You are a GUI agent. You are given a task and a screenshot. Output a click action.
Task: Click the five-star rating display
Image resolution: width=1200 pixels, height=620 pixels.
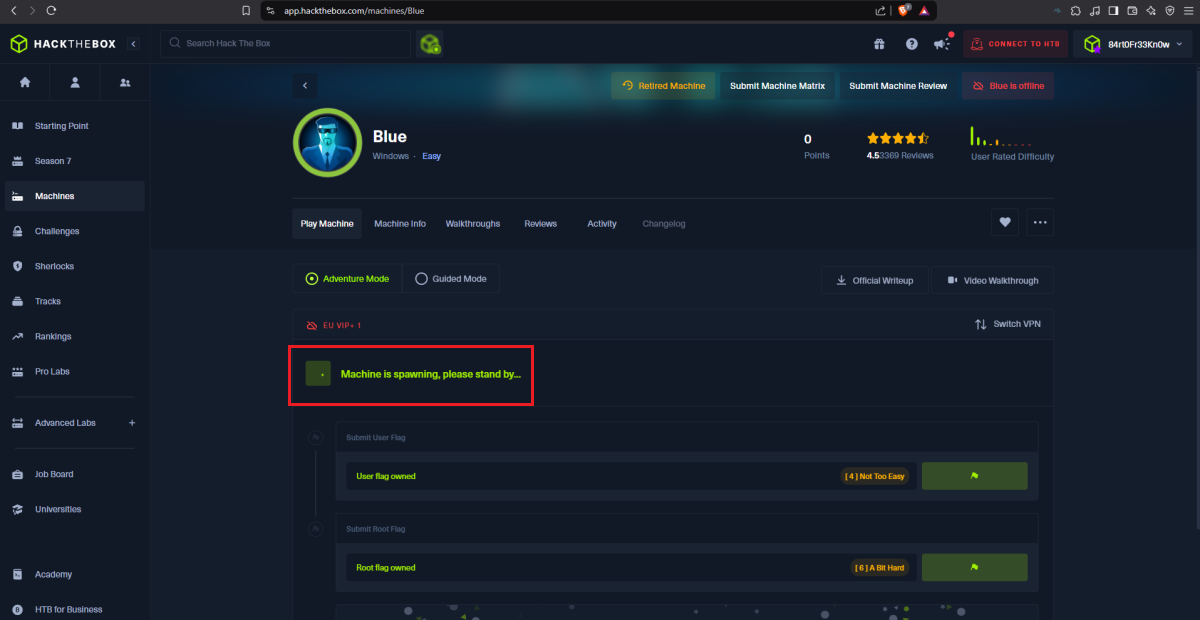click(897, 139)
